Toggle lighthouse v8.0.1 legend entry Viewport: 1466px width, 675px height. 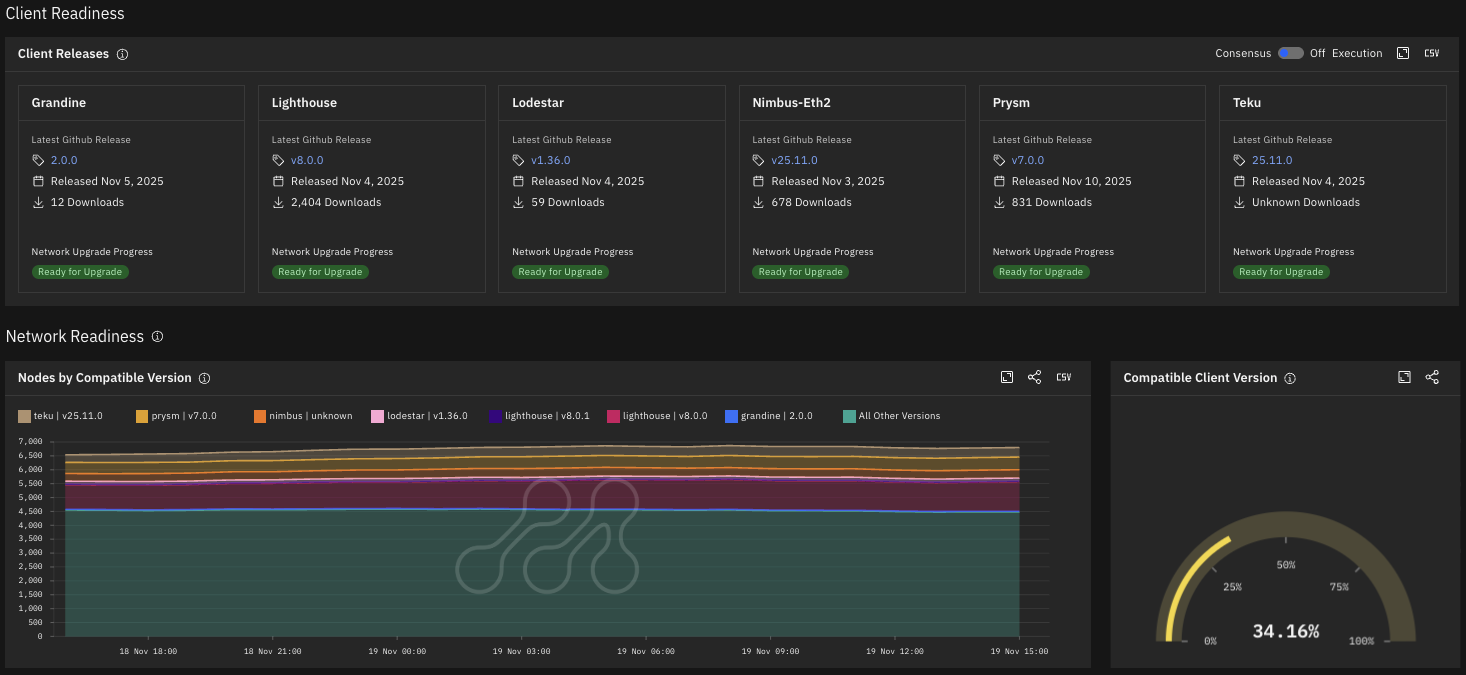coord(539,416)
